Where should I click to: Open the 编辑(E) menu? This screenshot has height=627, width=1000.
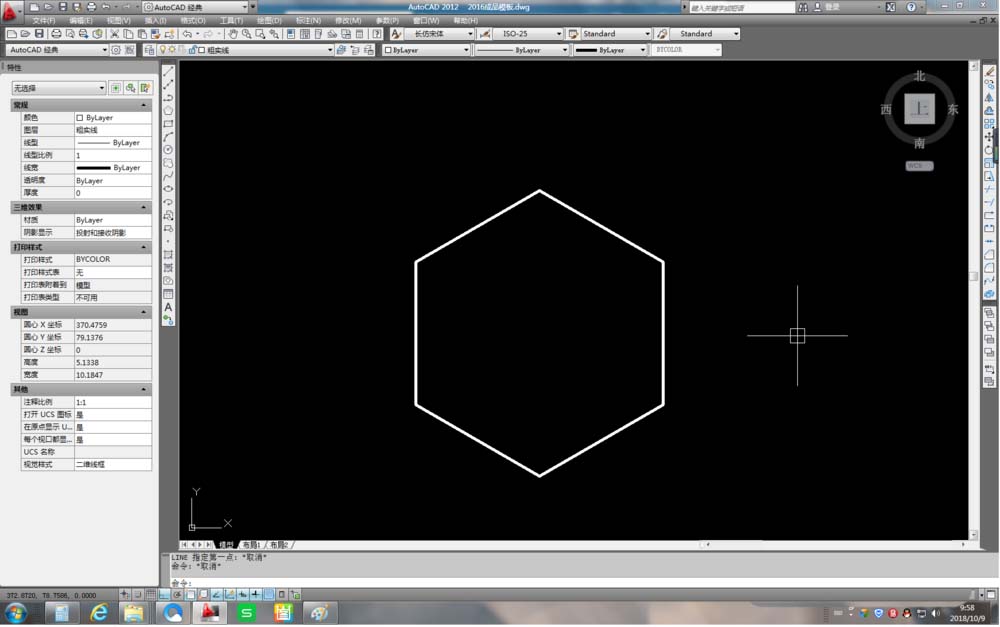pos(81,20)
